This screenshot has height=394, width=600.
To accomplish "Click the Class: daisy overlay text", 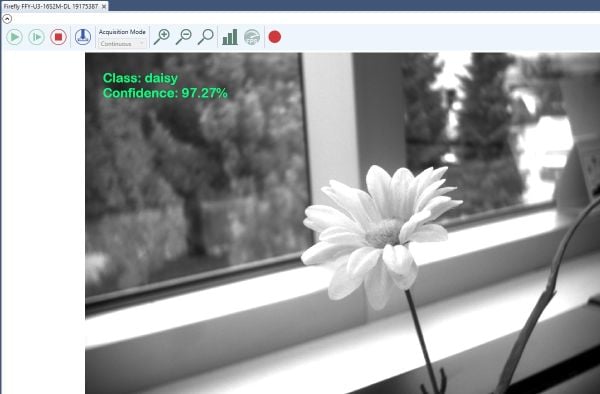I will point(140,78).
